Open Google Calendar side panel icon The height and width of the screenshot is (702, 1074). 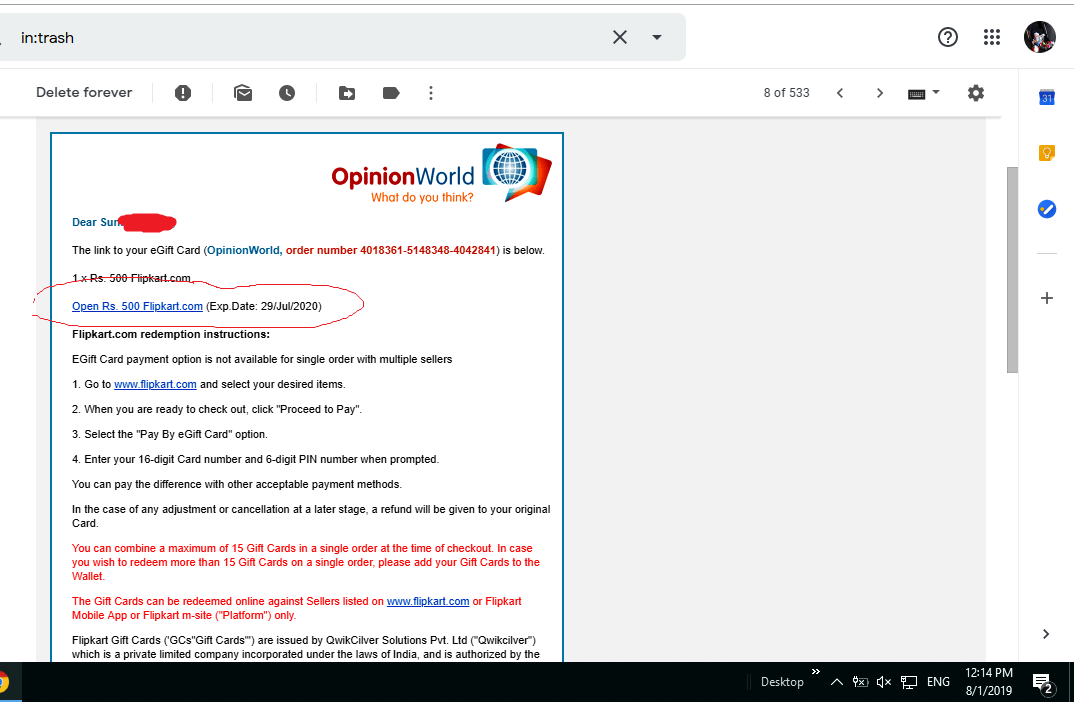click(x=1047, y=97)
